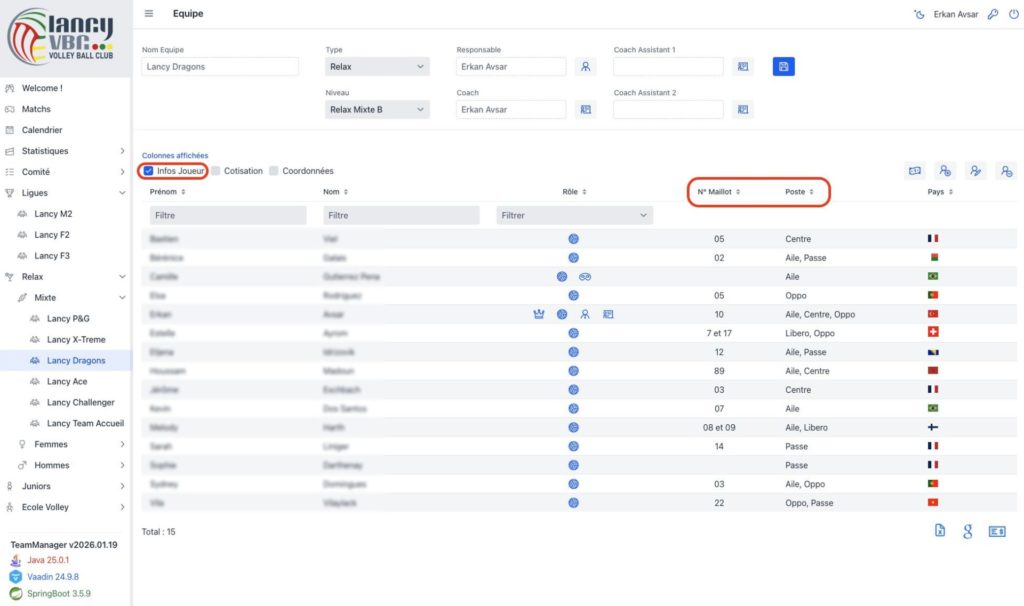Sort table by N° Maillot column

click(x=718, y=192)
